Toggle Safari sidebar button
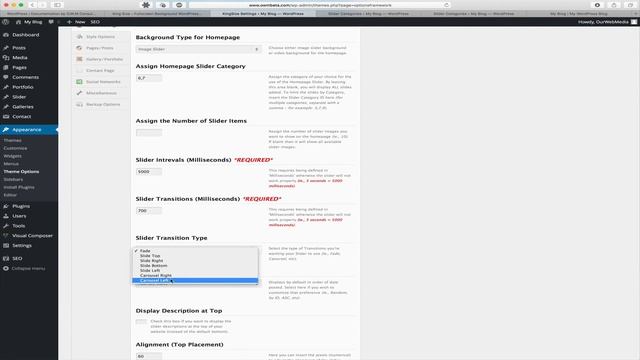 (58, 5)
